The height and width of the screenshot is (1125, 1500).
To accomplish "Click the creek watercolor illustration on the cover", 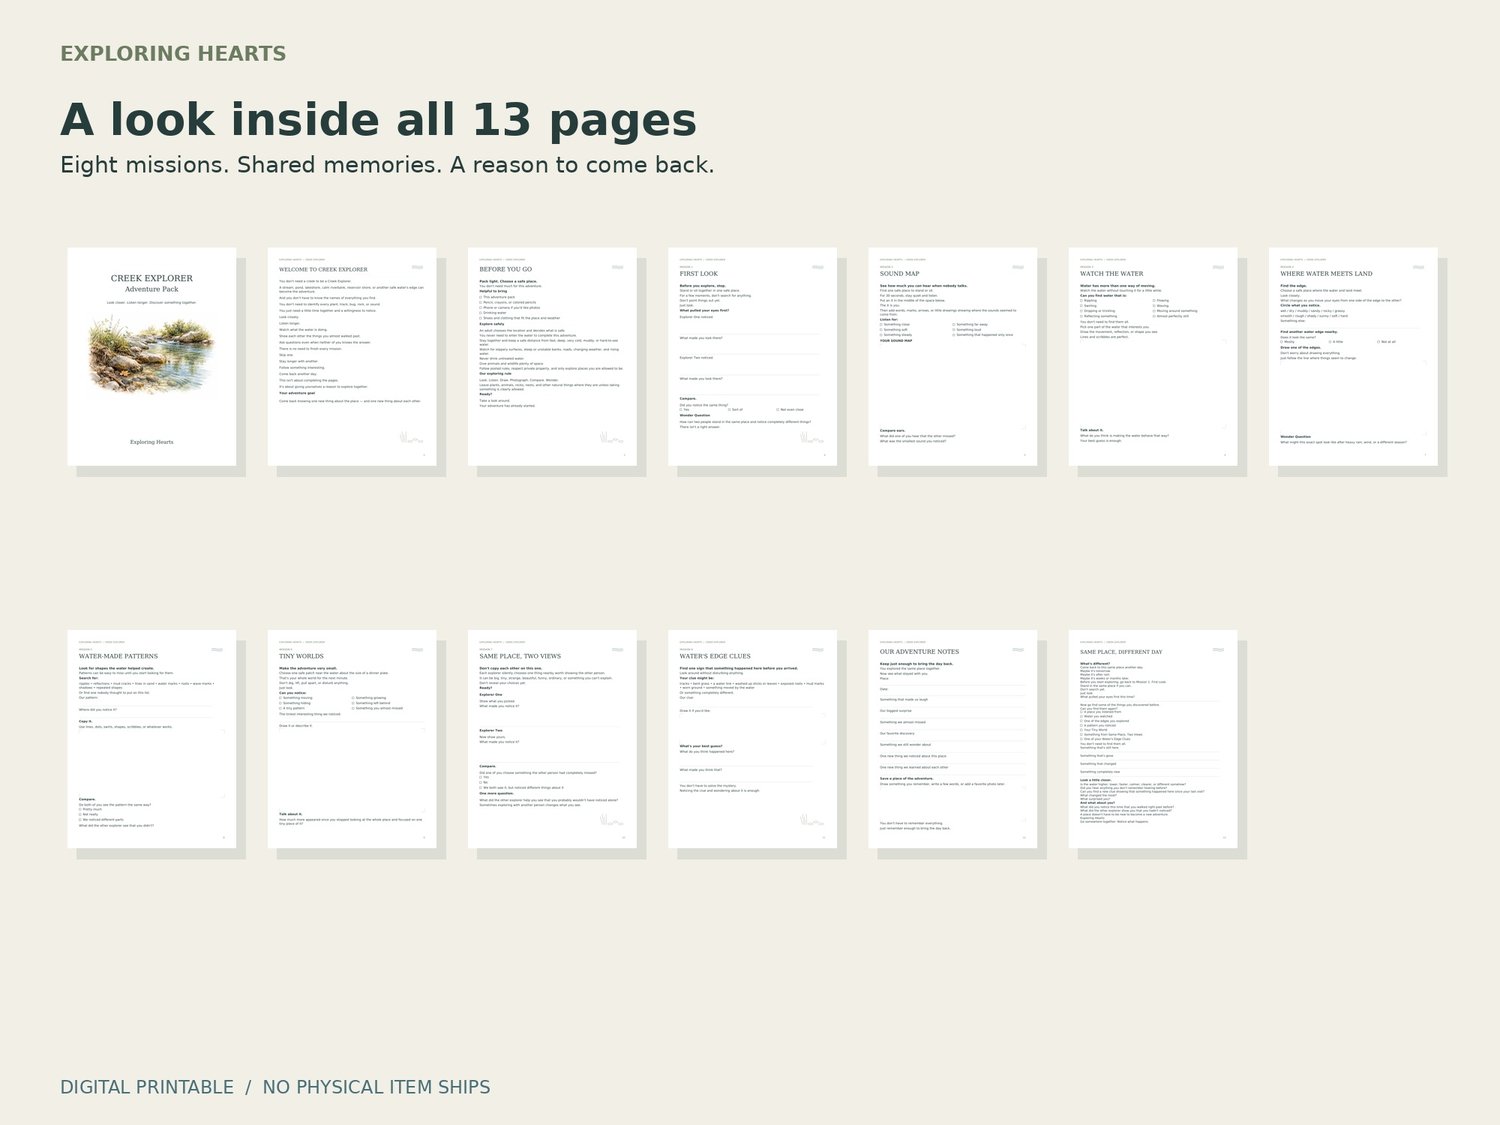I will (x=152, y=357).
